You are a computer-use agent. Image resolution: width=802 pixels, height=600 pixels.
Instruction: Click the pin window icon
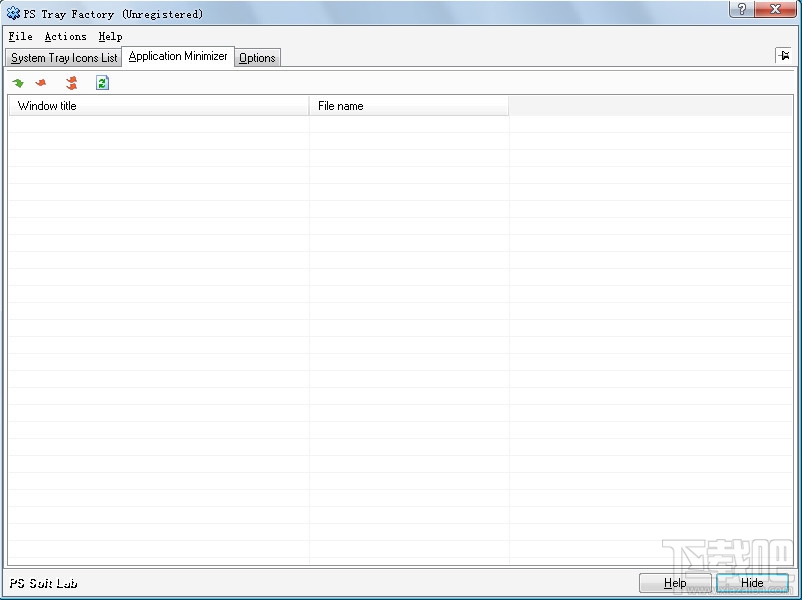point(784,55)
